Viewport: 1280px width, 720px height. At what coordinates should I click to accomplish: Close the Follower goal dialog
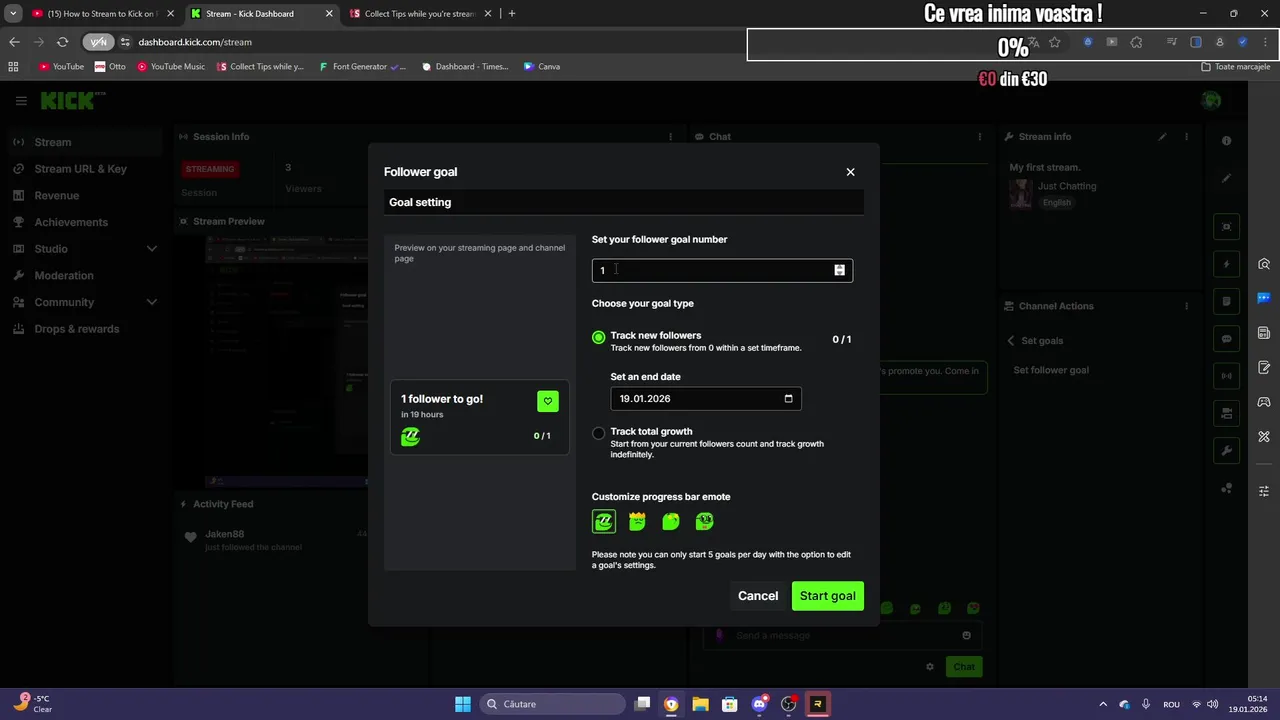(x=850, y=172)
